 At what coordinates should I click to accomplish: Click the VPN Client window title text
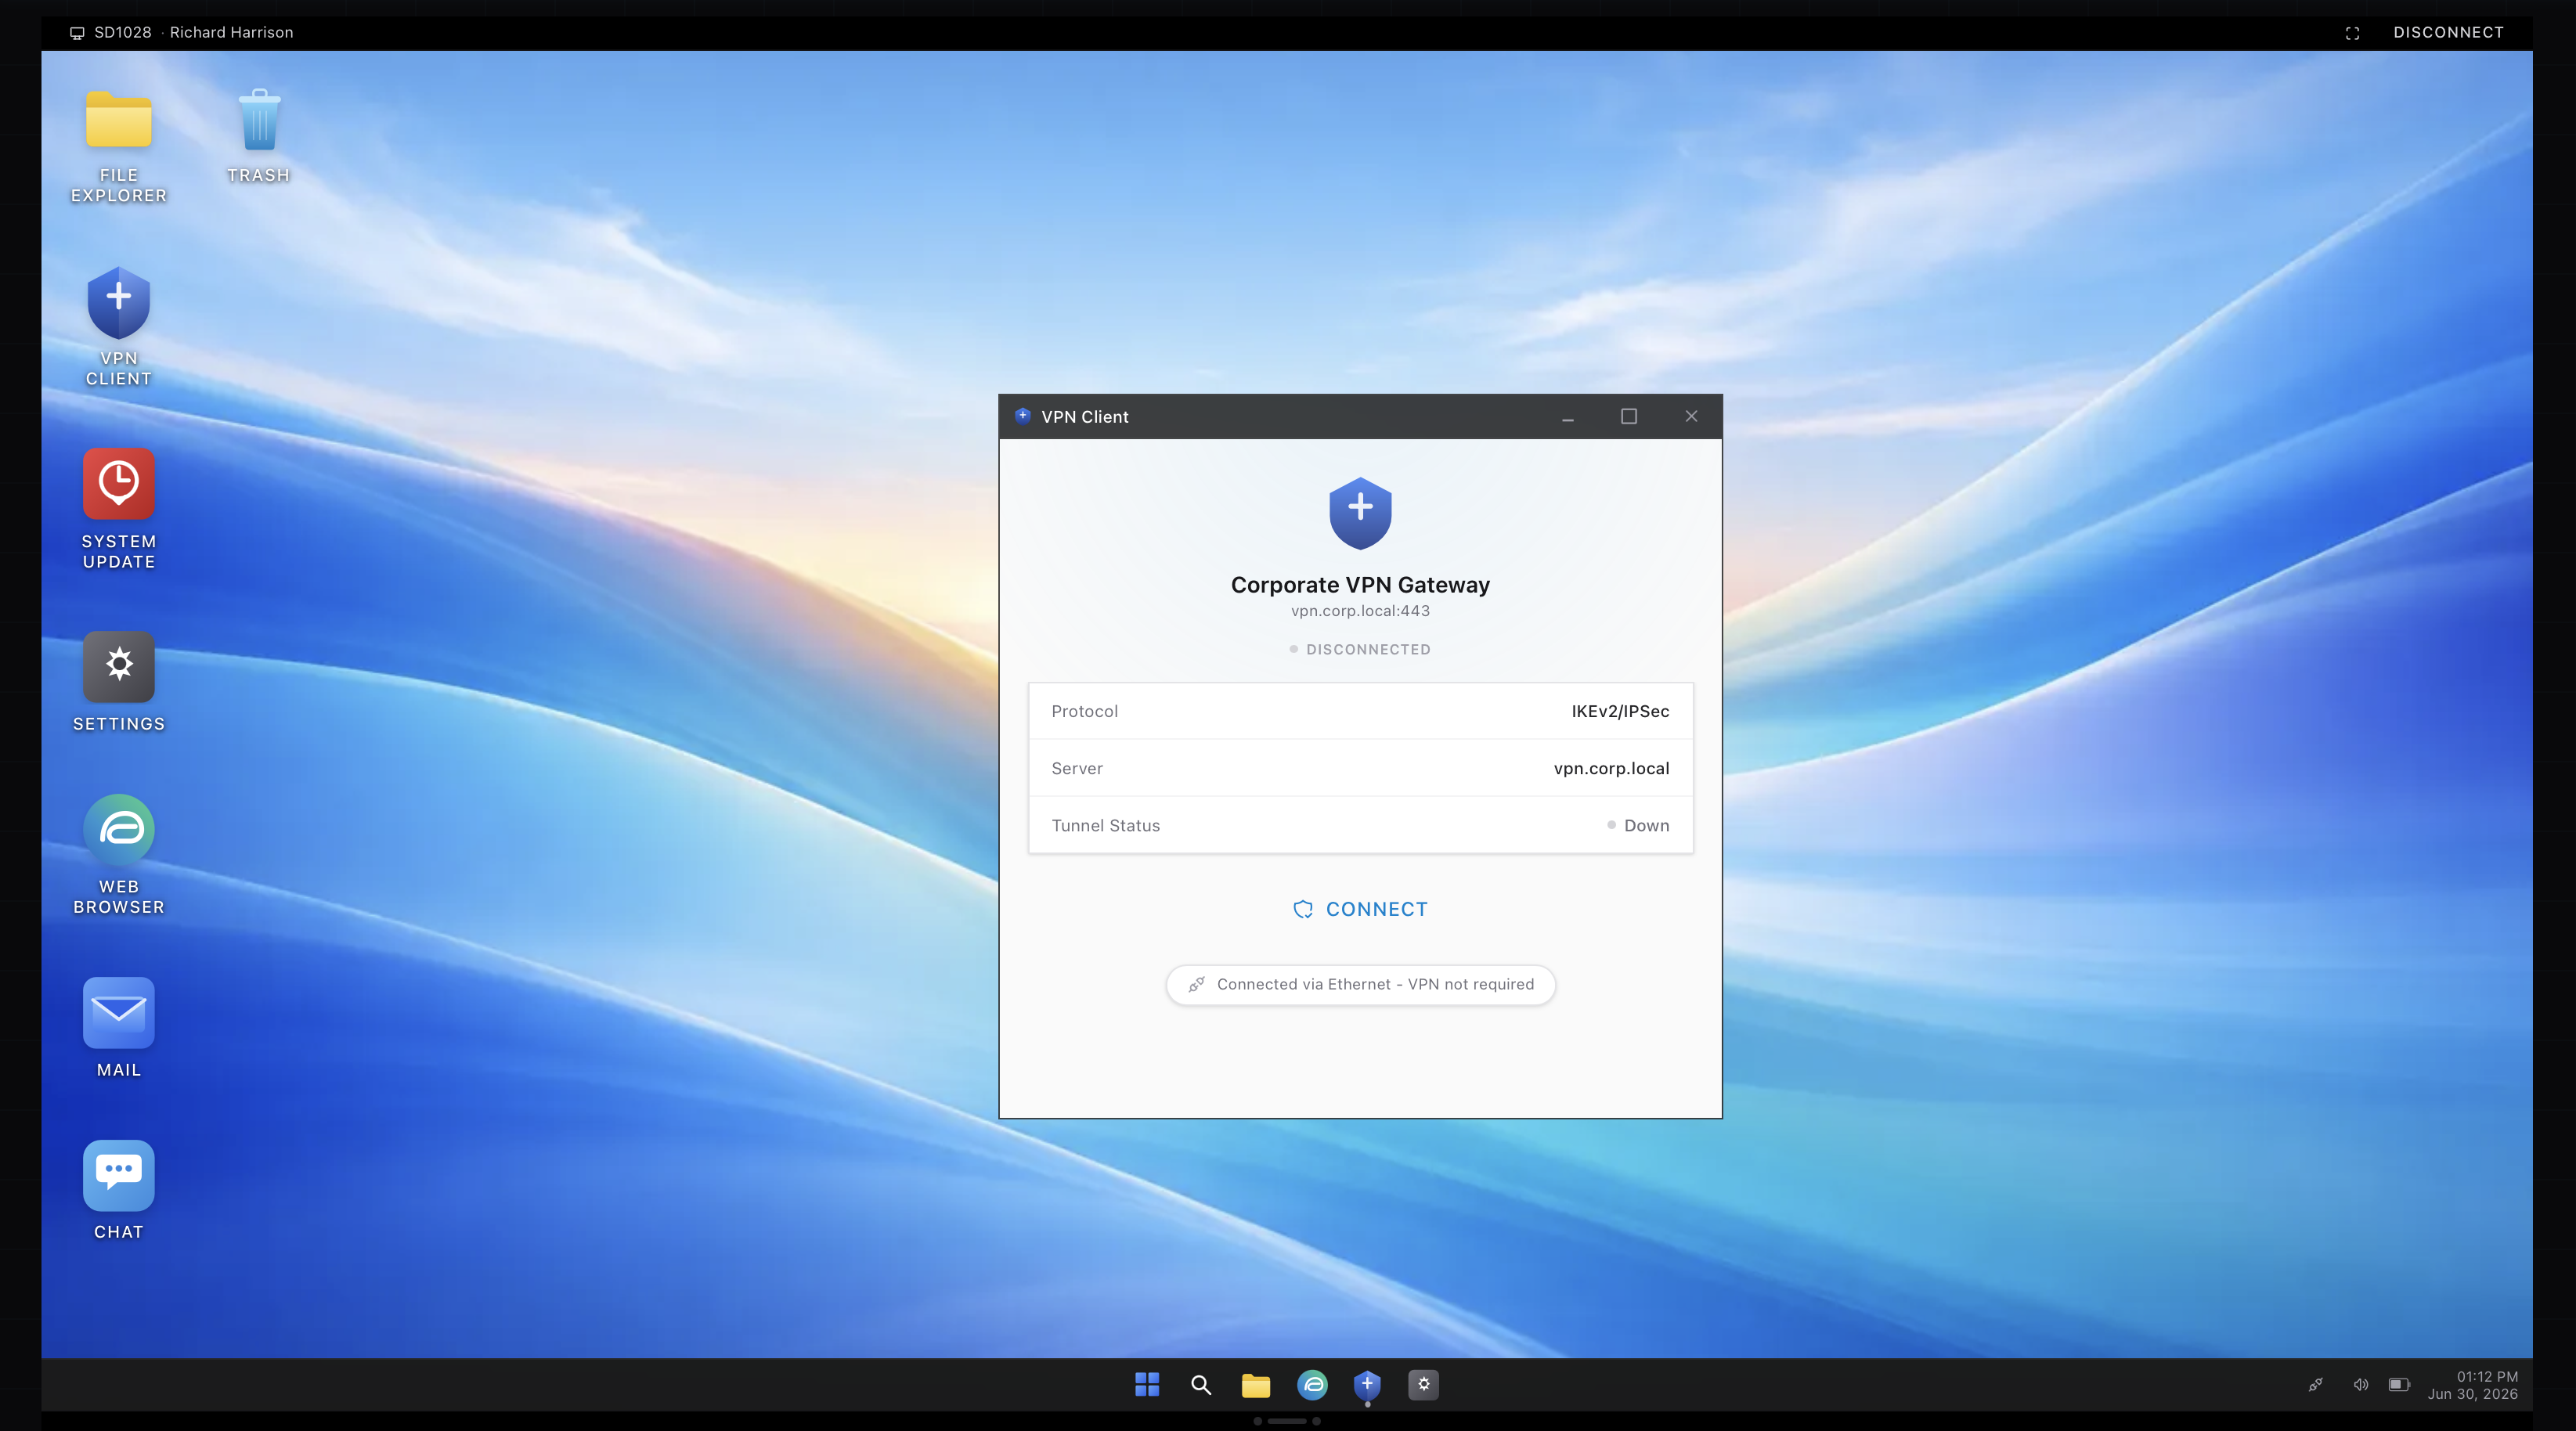point(1084,416)
